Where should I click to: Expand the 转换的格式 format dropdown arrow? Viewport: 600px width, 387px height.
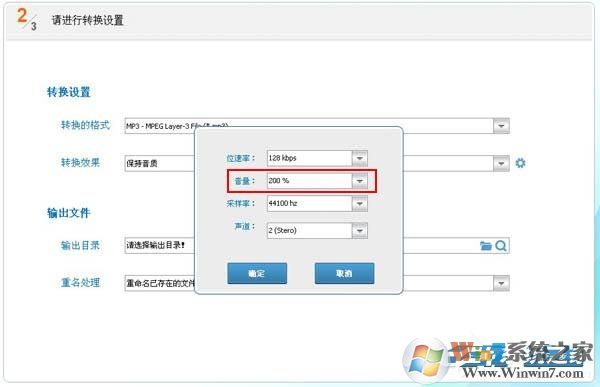pos(501,126)
